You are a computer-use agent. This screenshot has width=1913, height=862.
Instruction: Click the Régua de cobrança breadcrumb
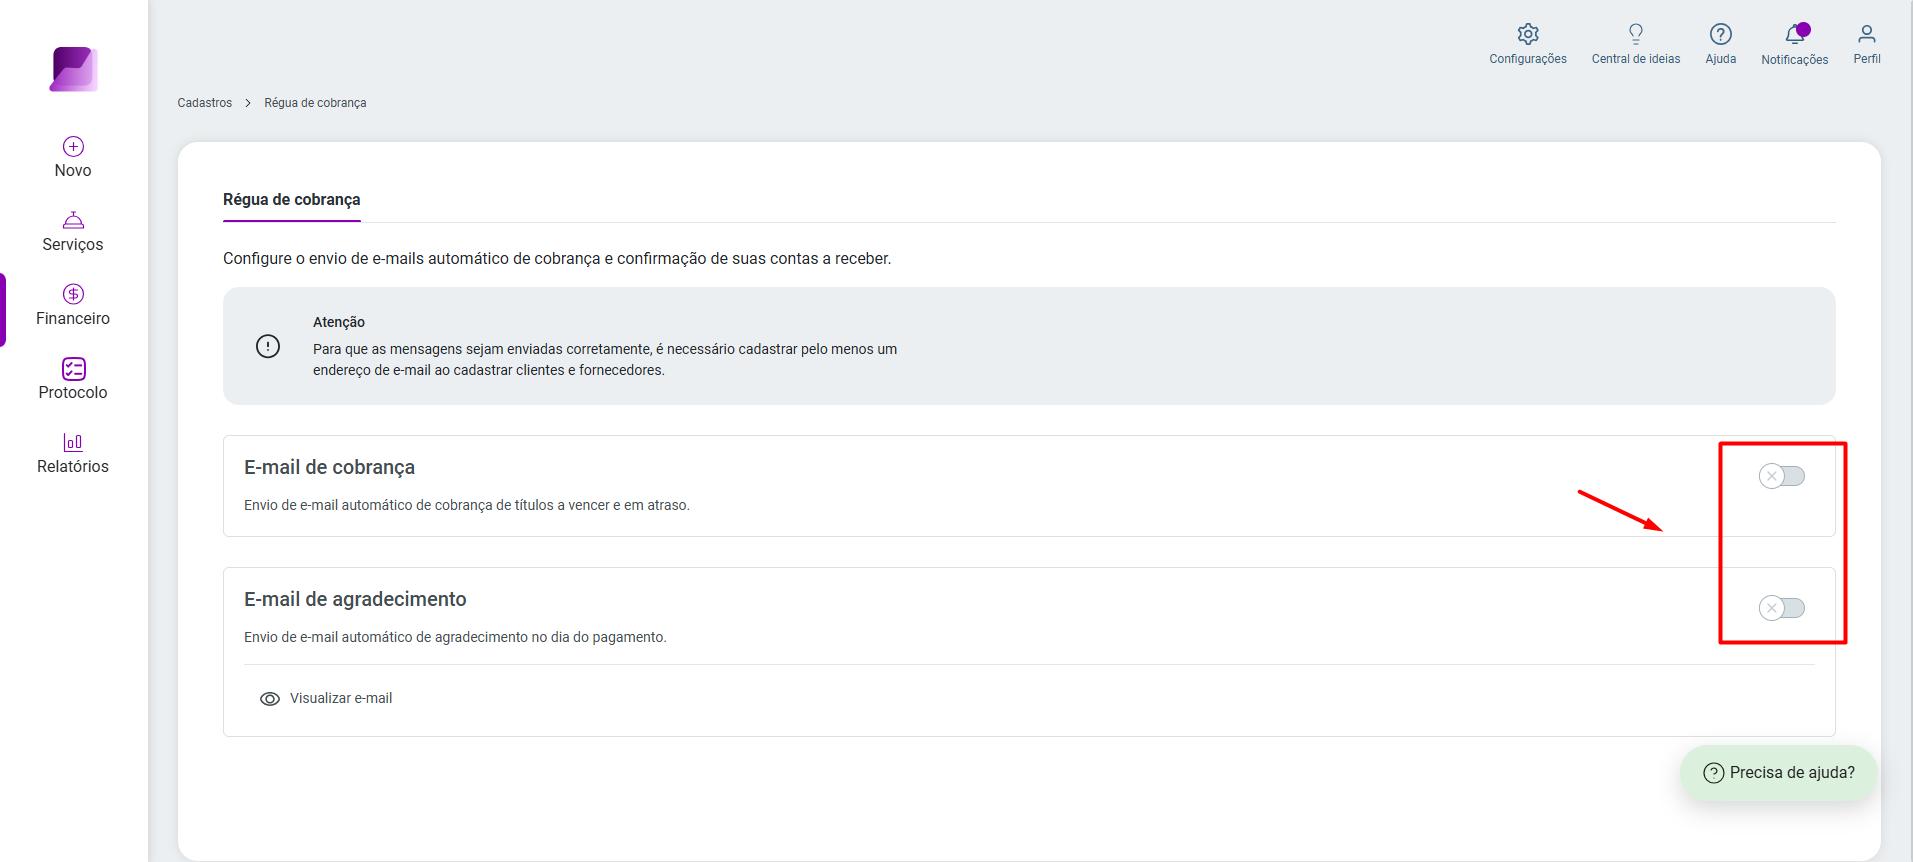[x=315, y=103]
